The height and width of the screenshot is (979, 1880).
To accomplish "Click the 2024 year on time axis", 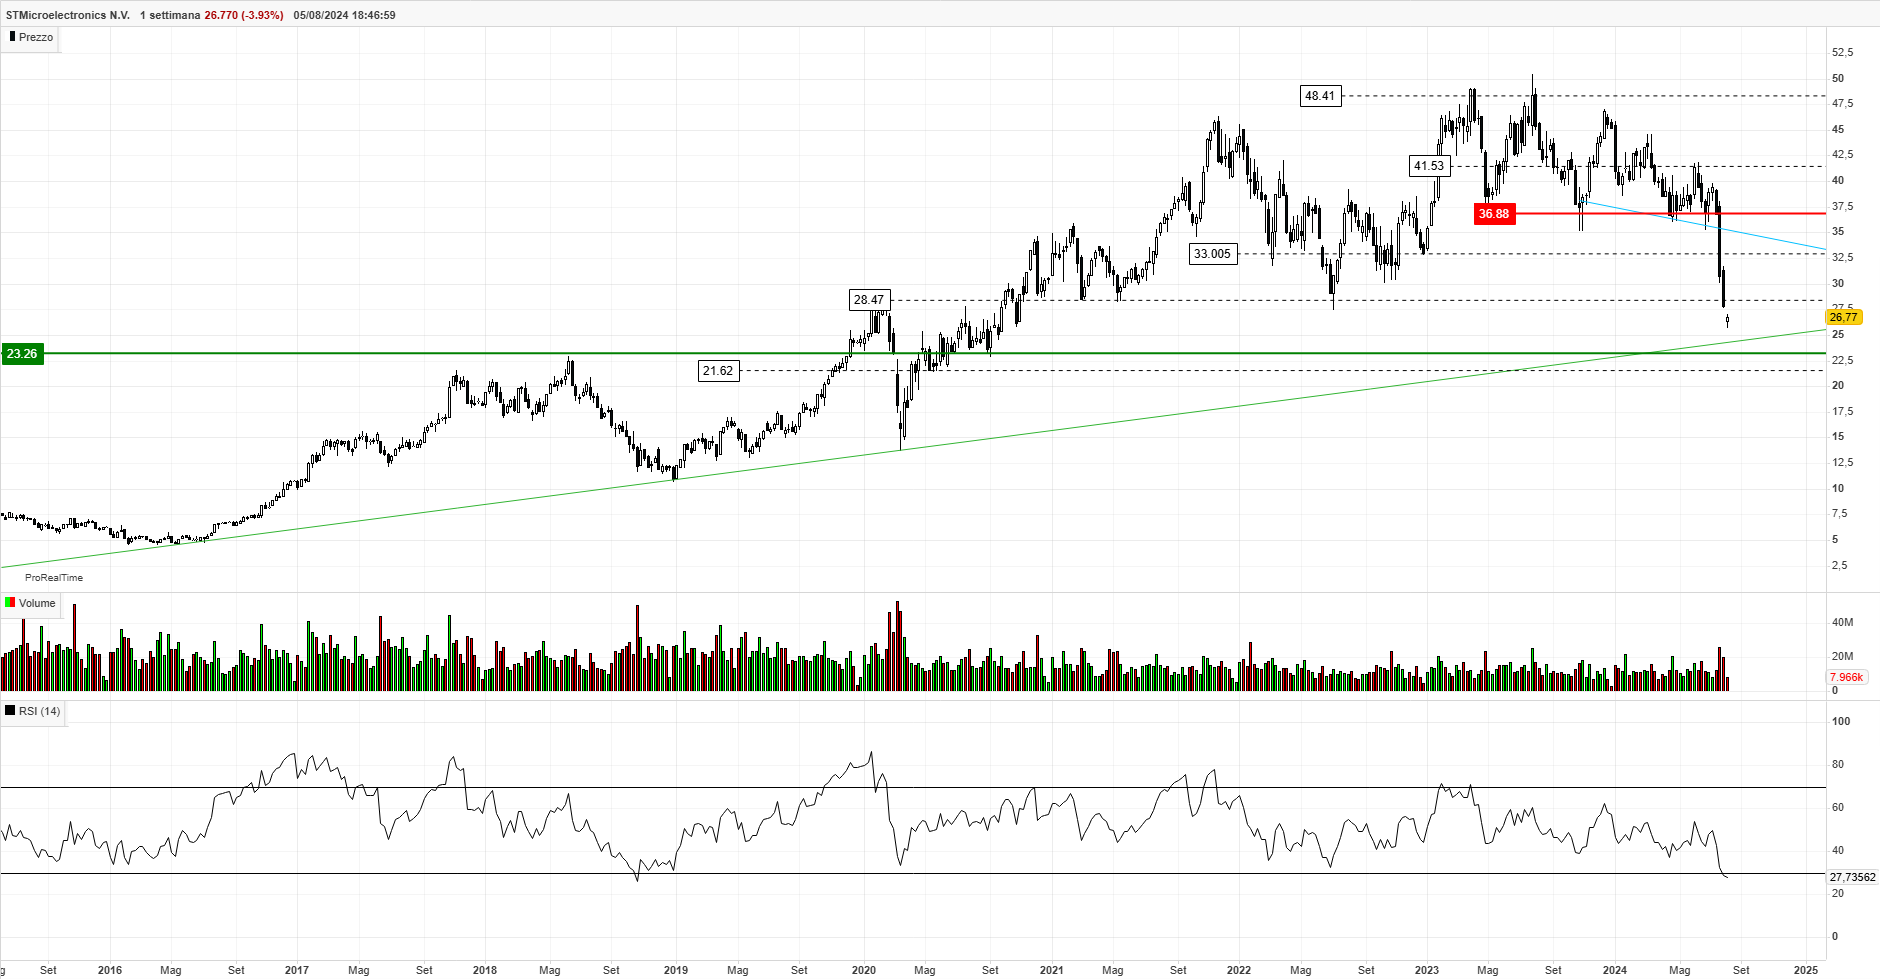I will coord(1615,970).
